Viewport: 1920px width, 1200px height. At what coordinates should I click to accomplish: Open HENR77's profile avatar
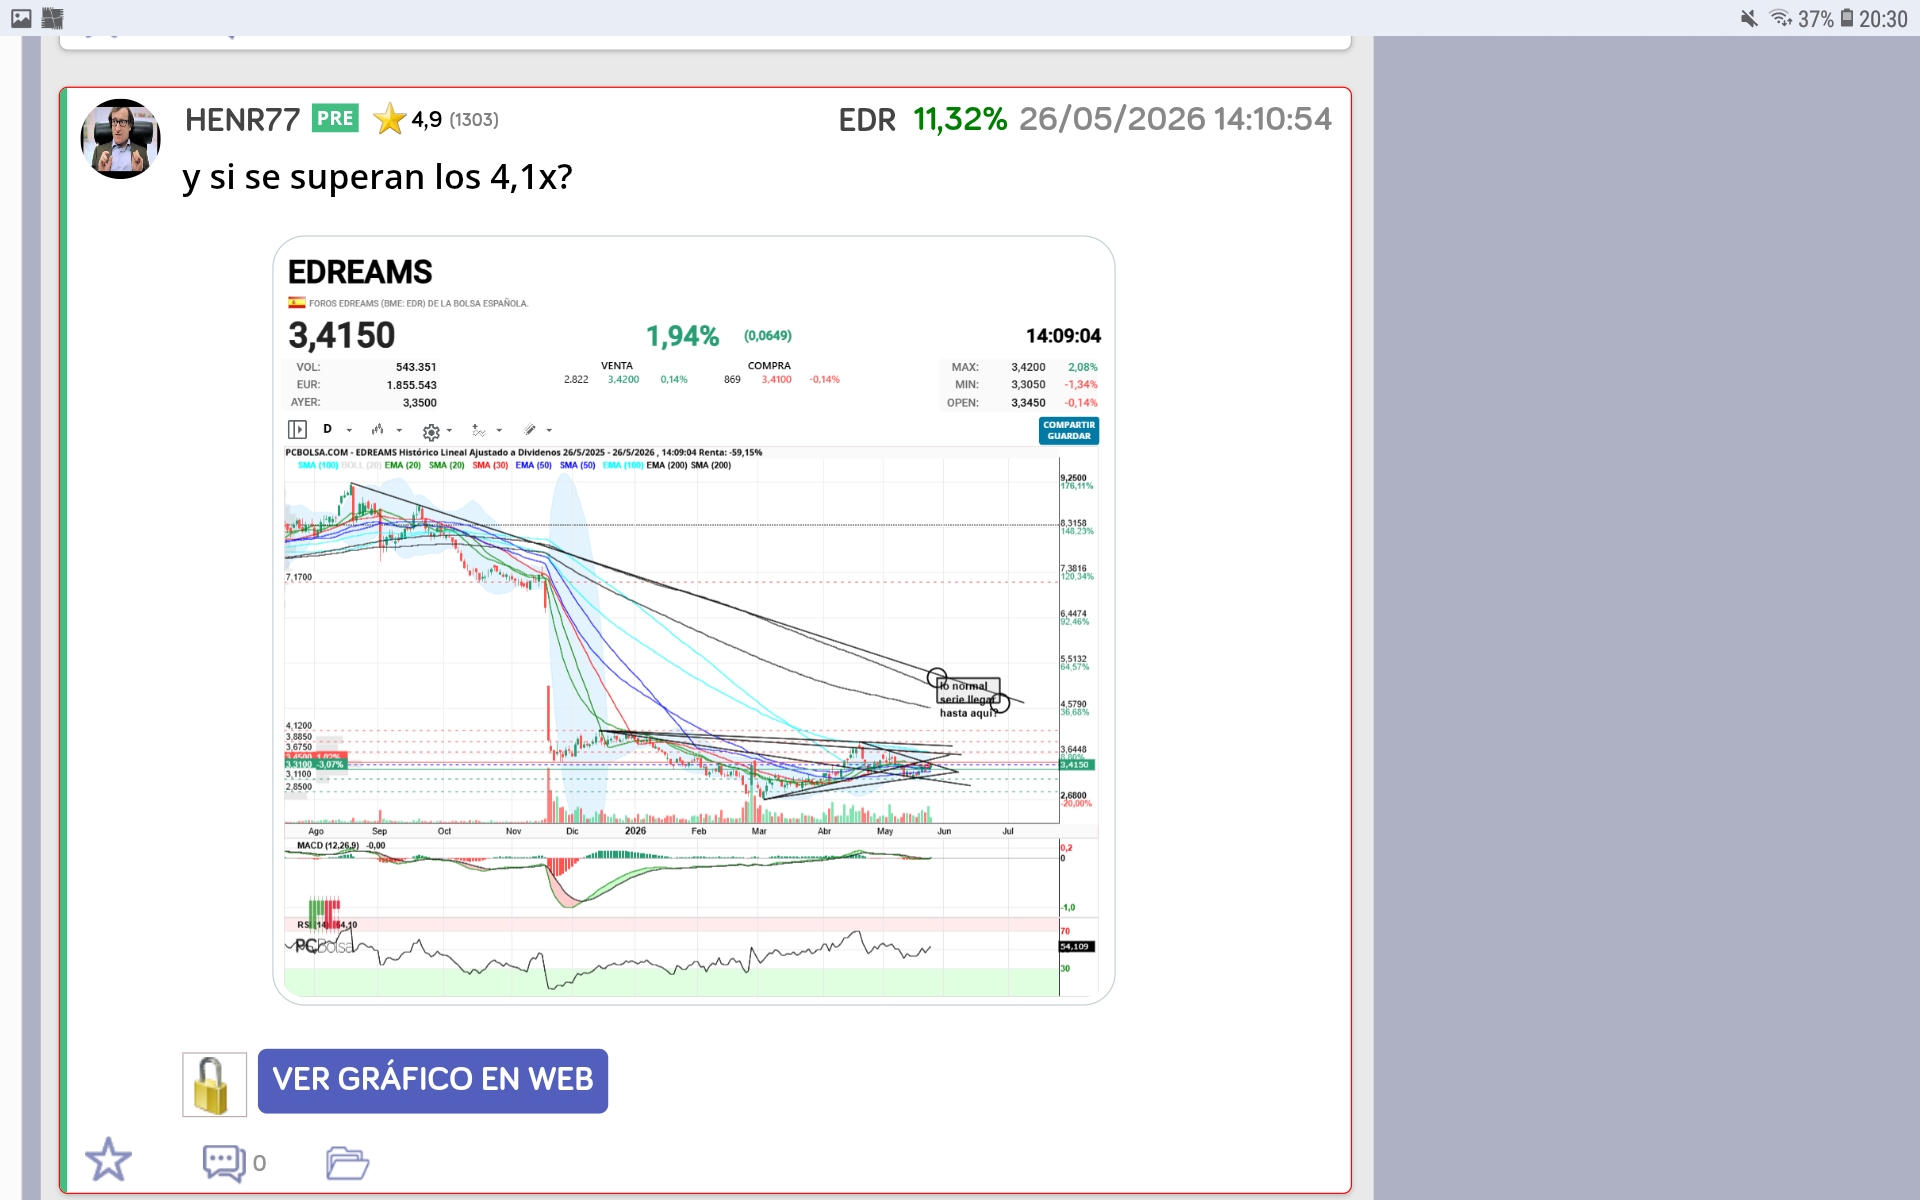[121, 139]
